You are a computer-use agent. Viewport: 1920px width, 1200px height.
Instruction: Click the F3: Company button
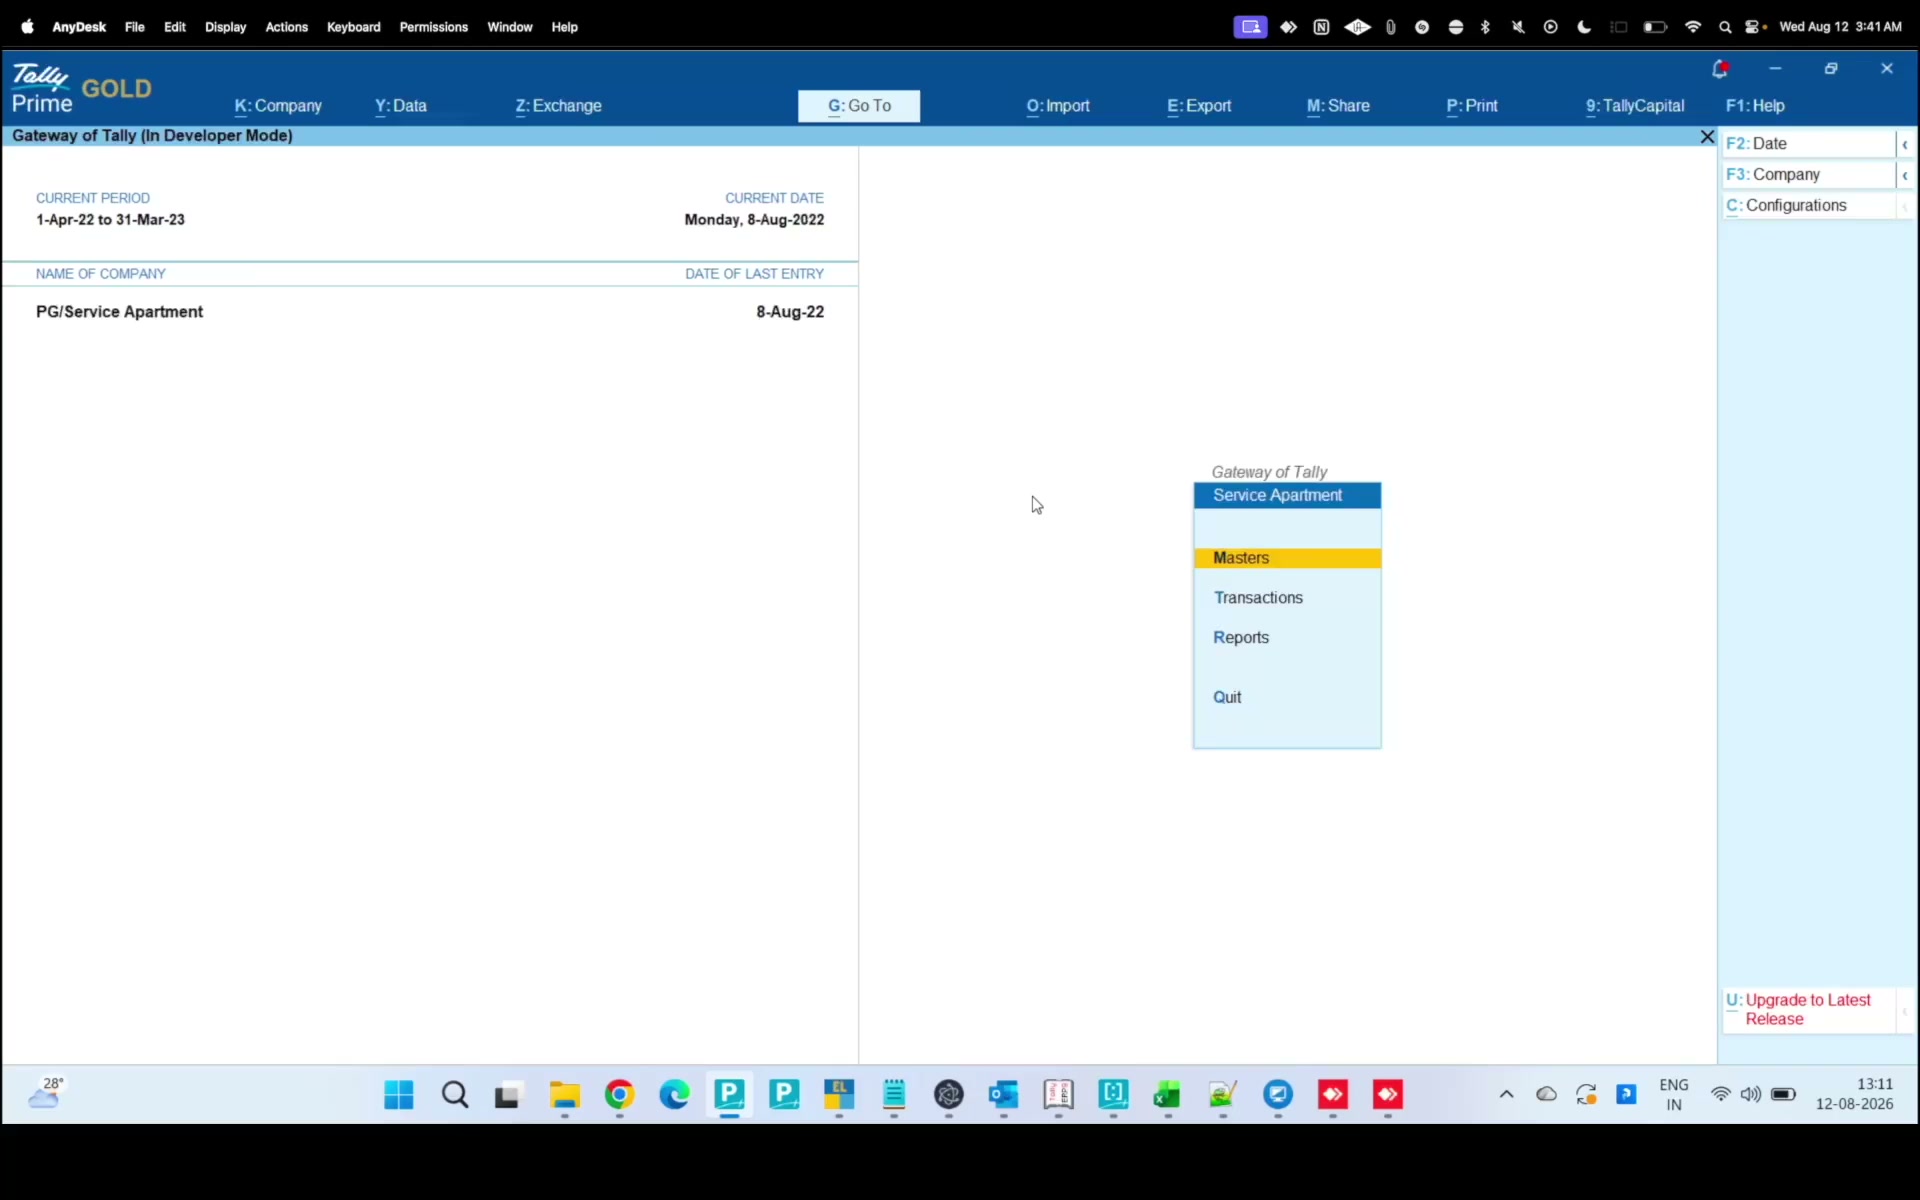(1808, 175)
